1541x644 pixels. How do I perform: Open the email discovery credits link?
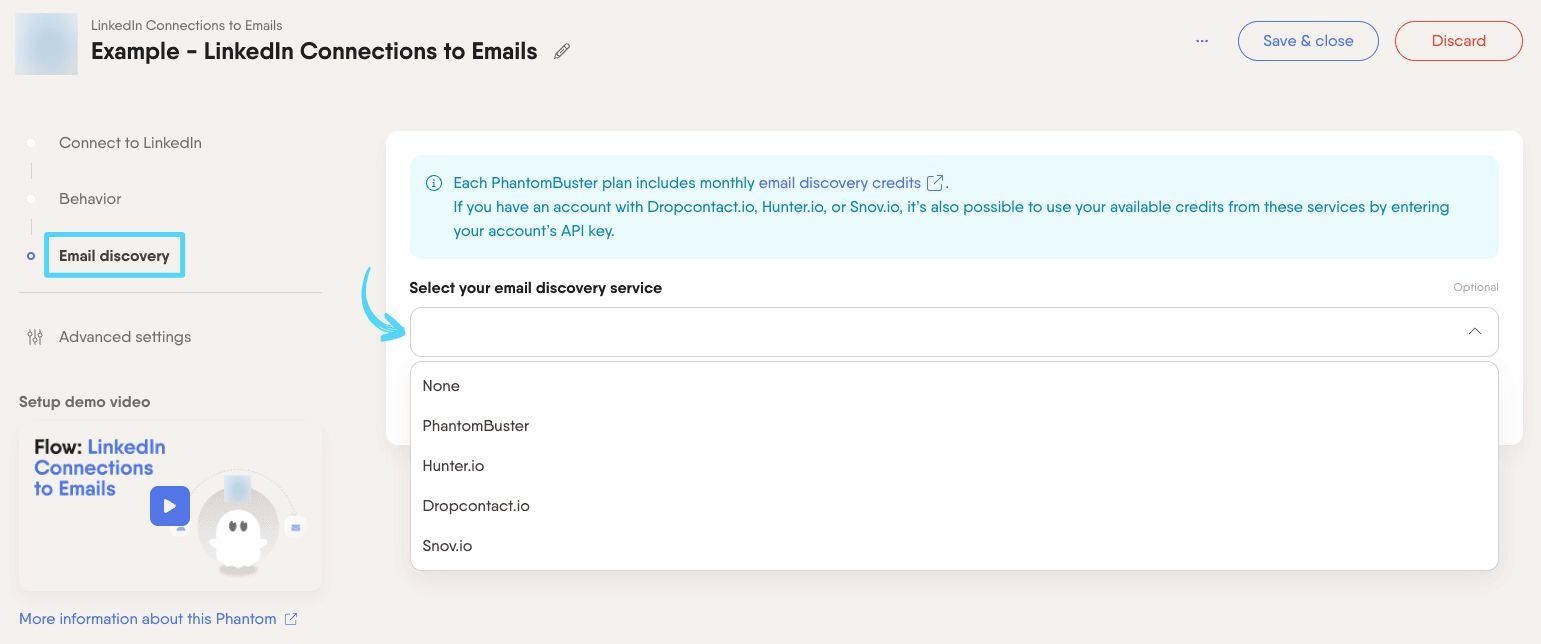[x=840, y=183]
